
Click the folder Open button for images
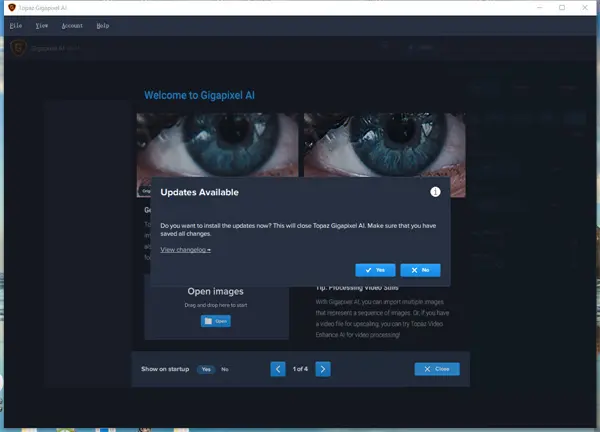click(215, 321)
